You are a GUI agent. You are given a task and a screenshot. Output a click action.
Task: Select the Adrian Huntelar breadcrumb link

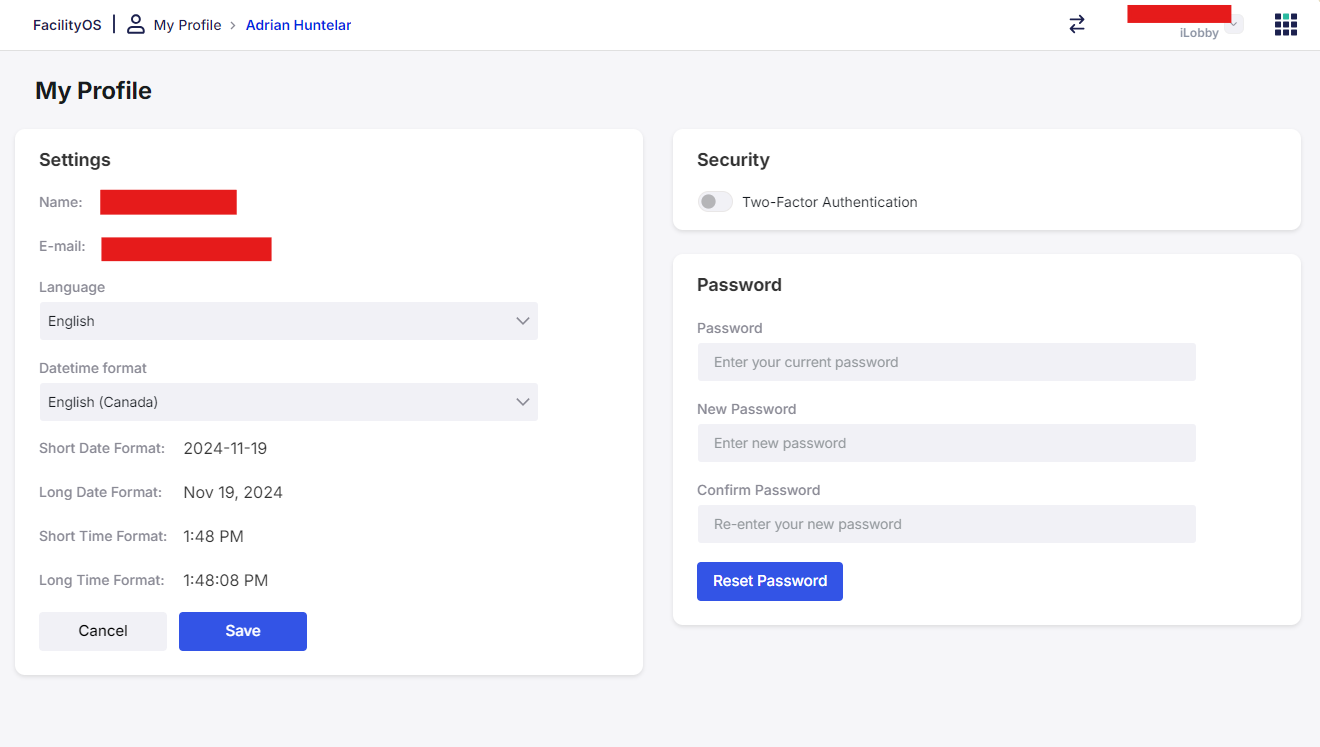click(298, 25)
